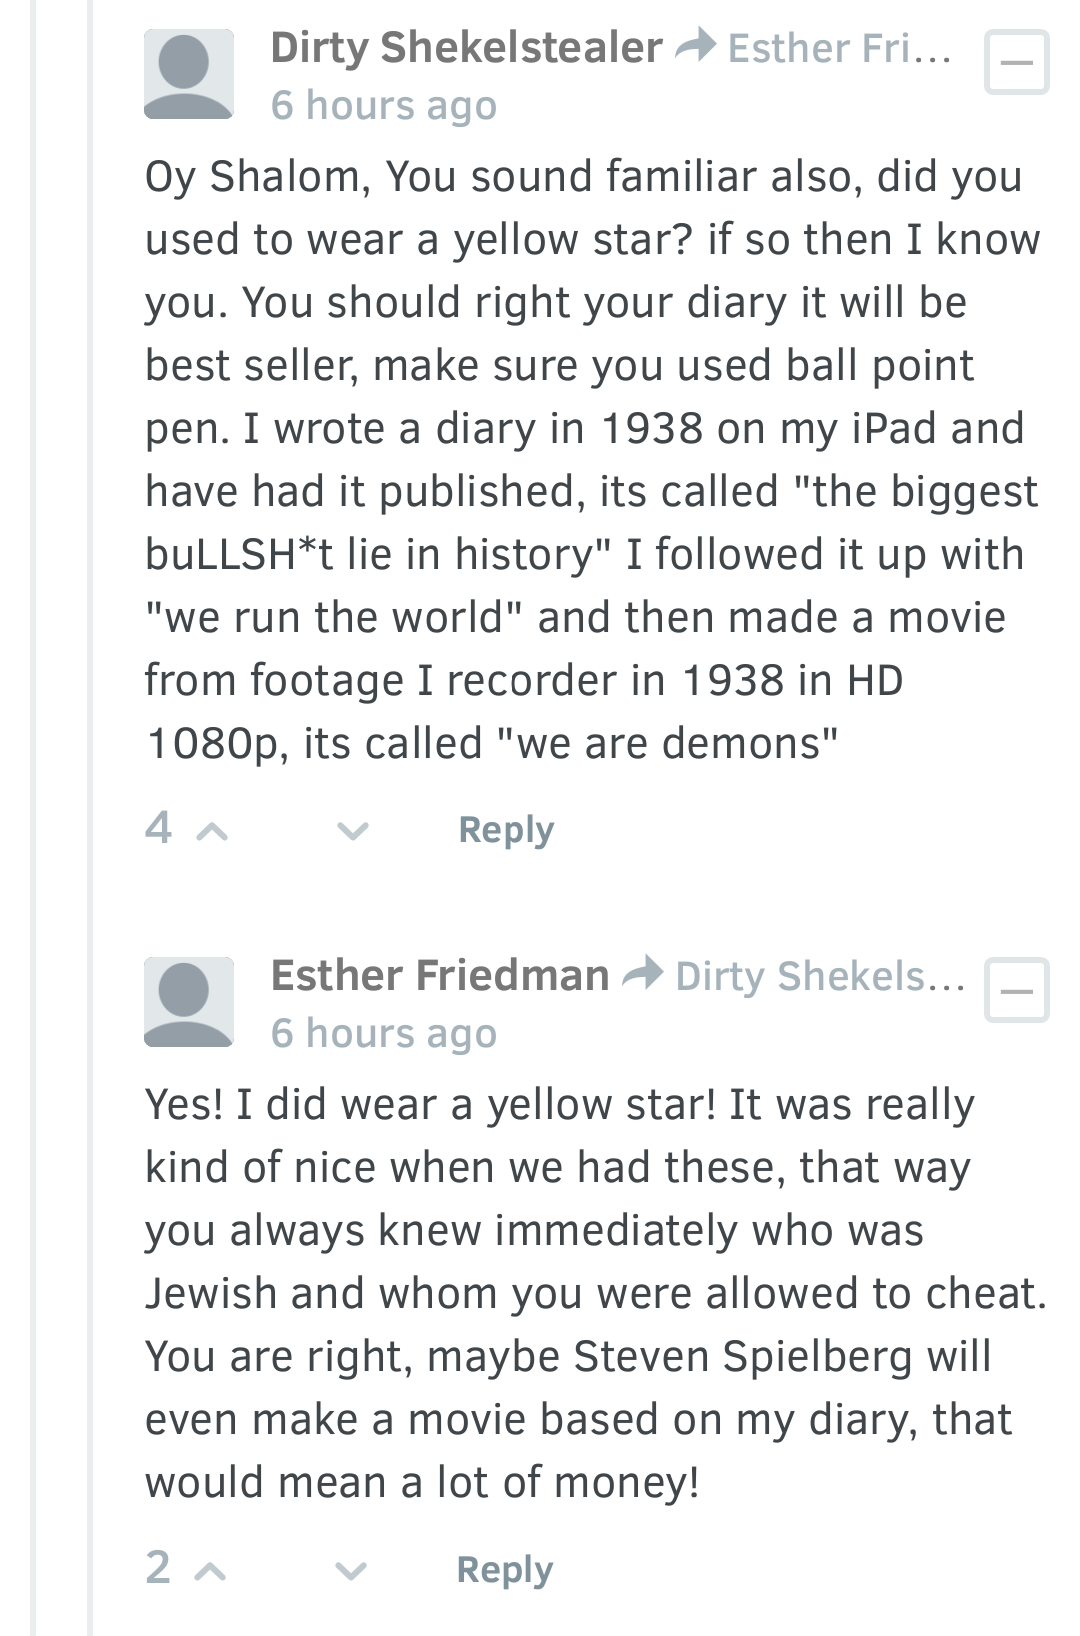The image size is (1080, 1636).
Task: Open the Dirty Shekelstealer avatar image
Action: pos(189,74)
